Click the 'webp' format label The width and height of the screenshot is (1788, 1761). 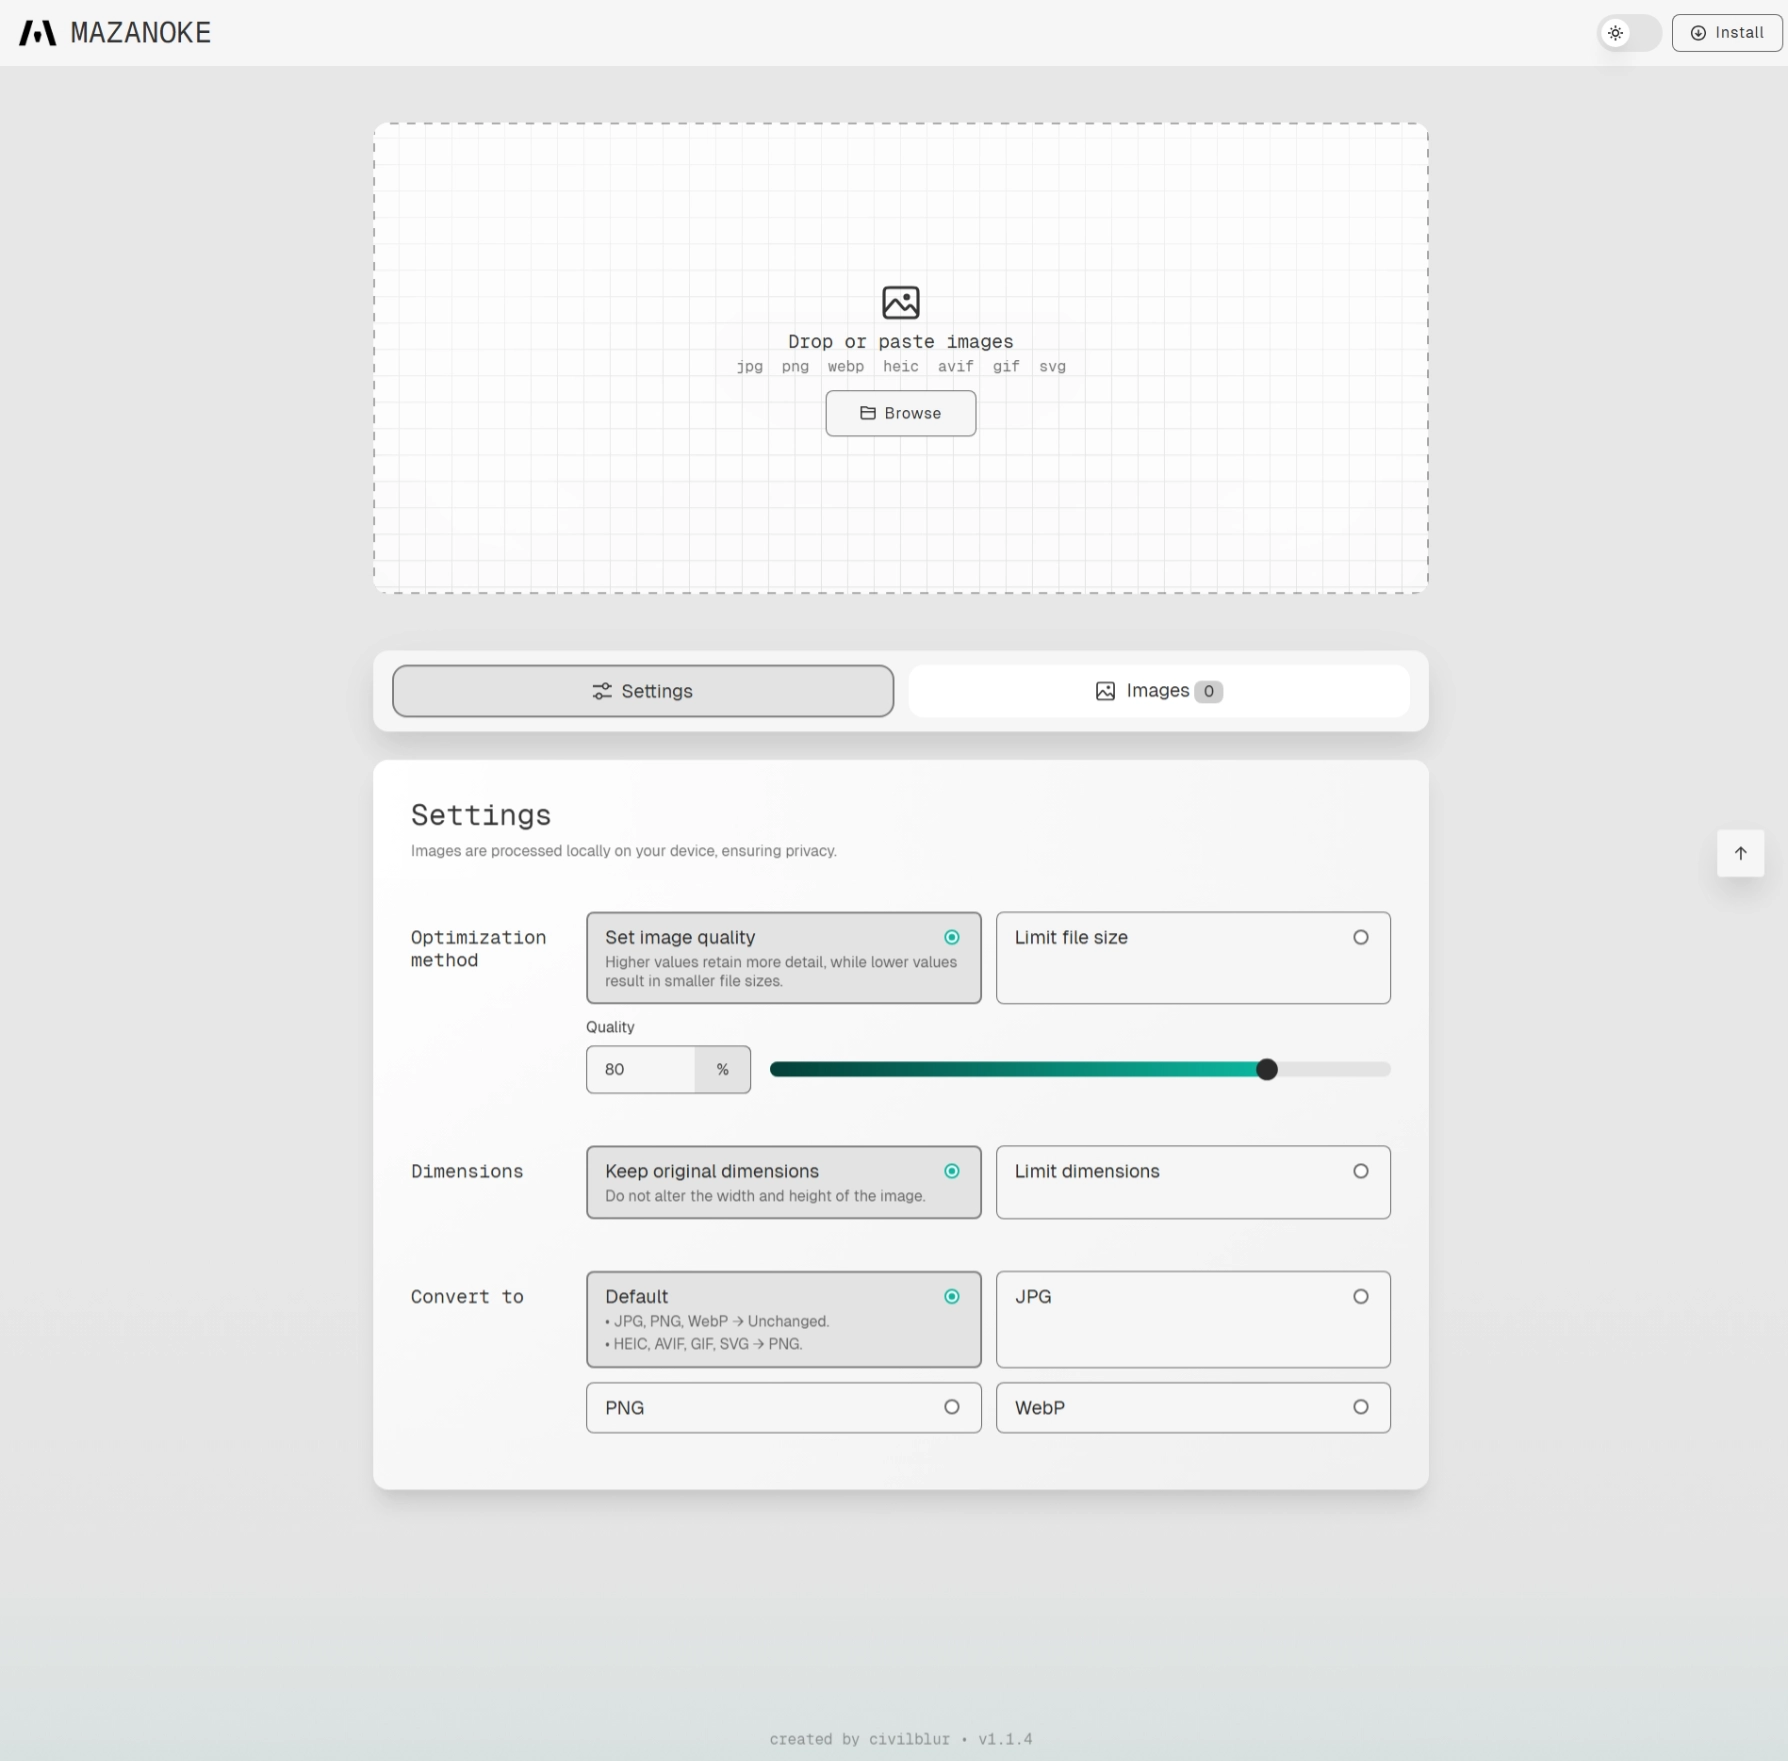[846, 367]
